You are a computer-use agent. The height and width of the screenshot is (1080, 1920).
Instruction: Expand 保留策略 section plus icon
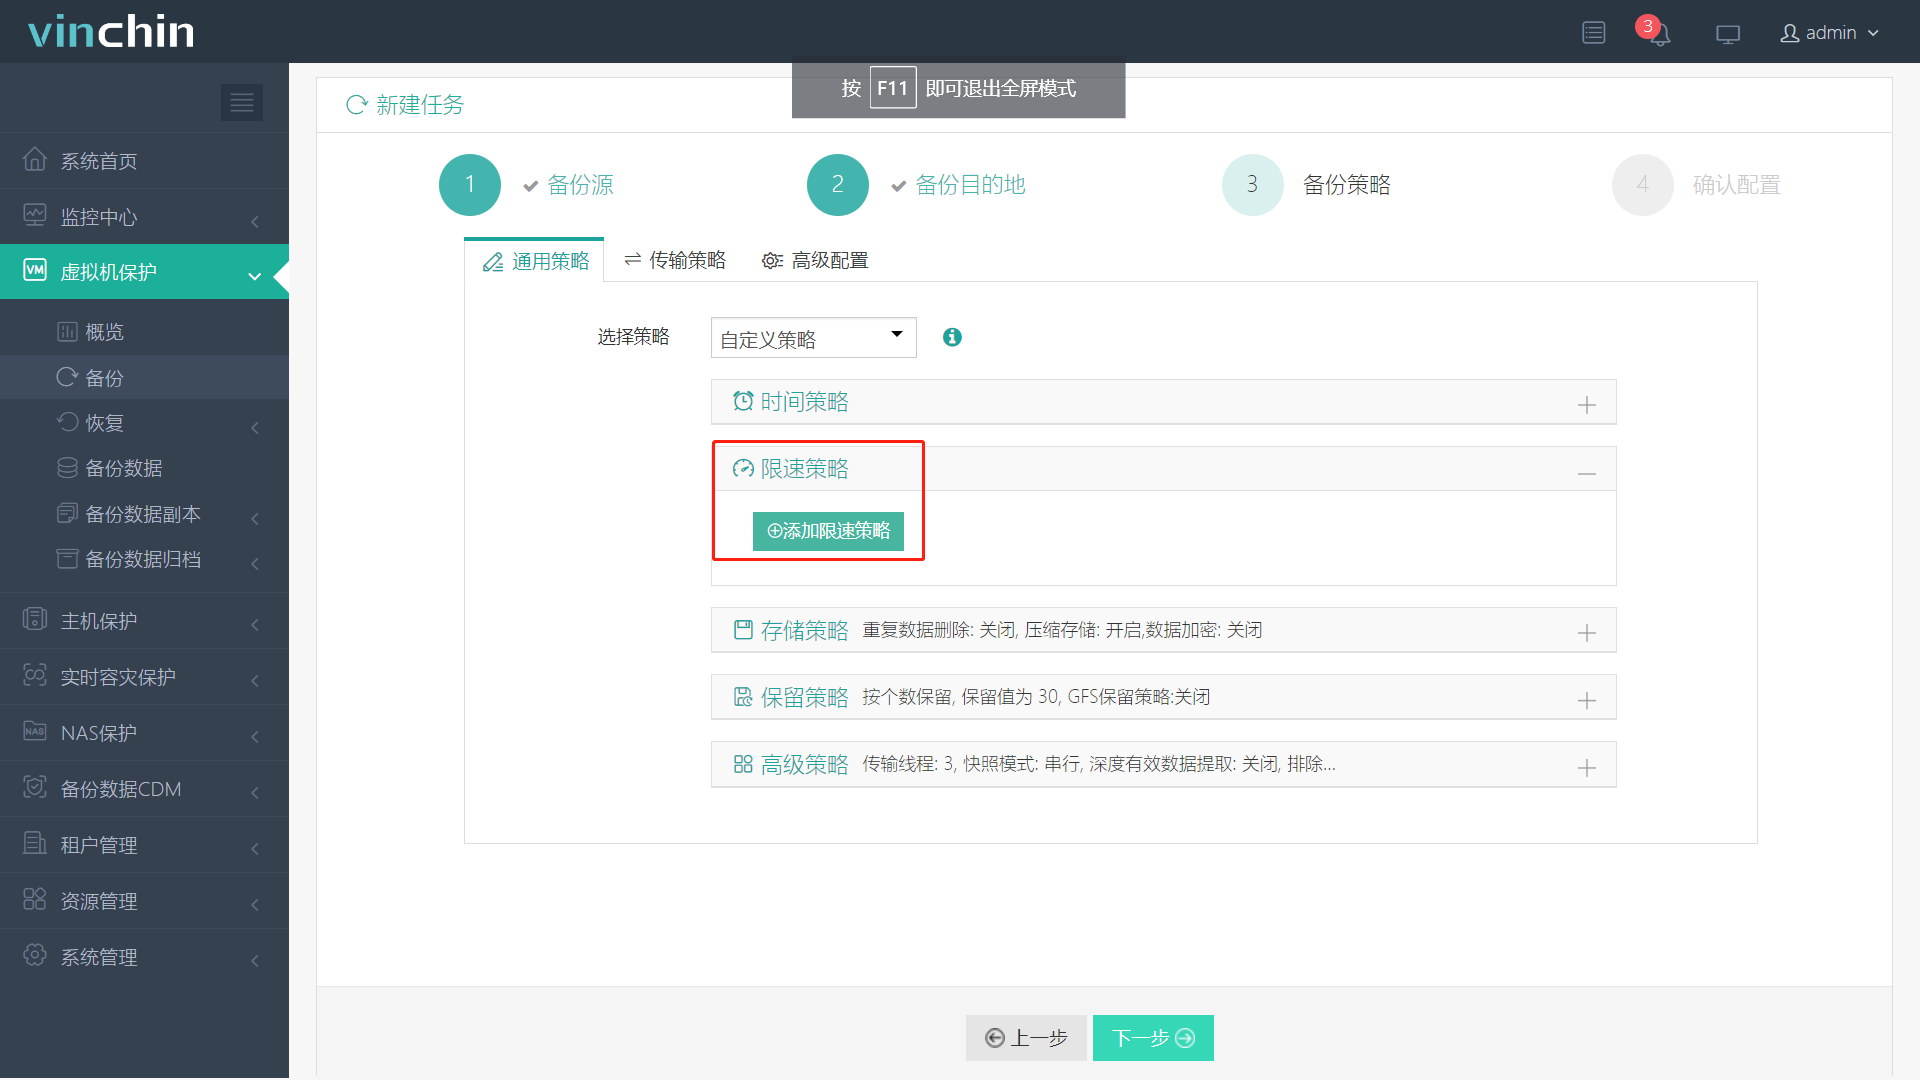[1586, 700]
